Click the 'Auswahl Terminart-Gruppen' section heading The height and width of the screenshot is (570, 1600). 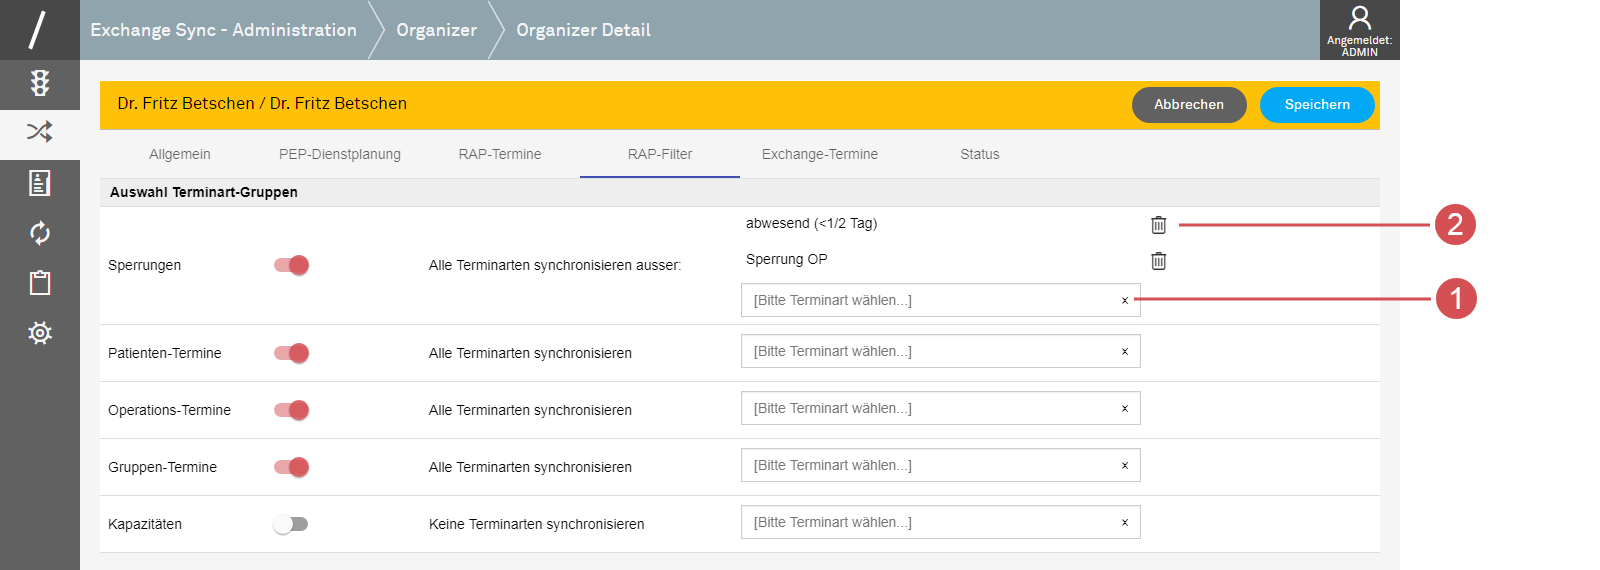click(x=204, y=192)
